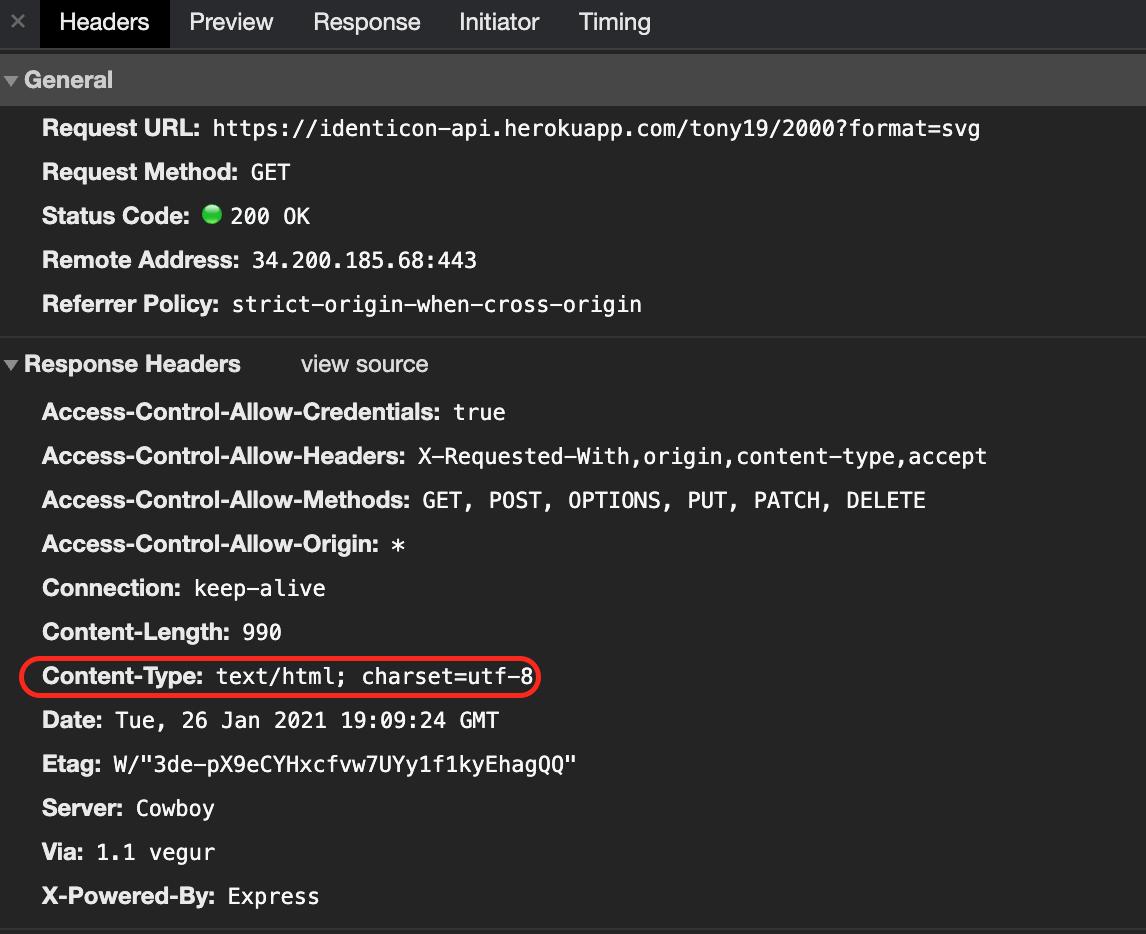Switch to the Response tab
Image resolution: width=1146 pixels, height=934 pixels.
[366, 22]
